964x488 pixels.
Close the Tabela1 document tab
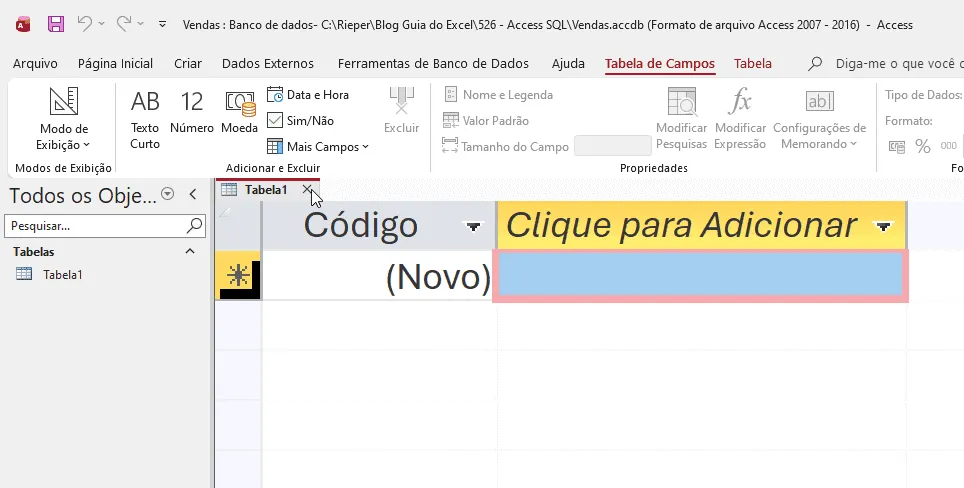point(307,189)
